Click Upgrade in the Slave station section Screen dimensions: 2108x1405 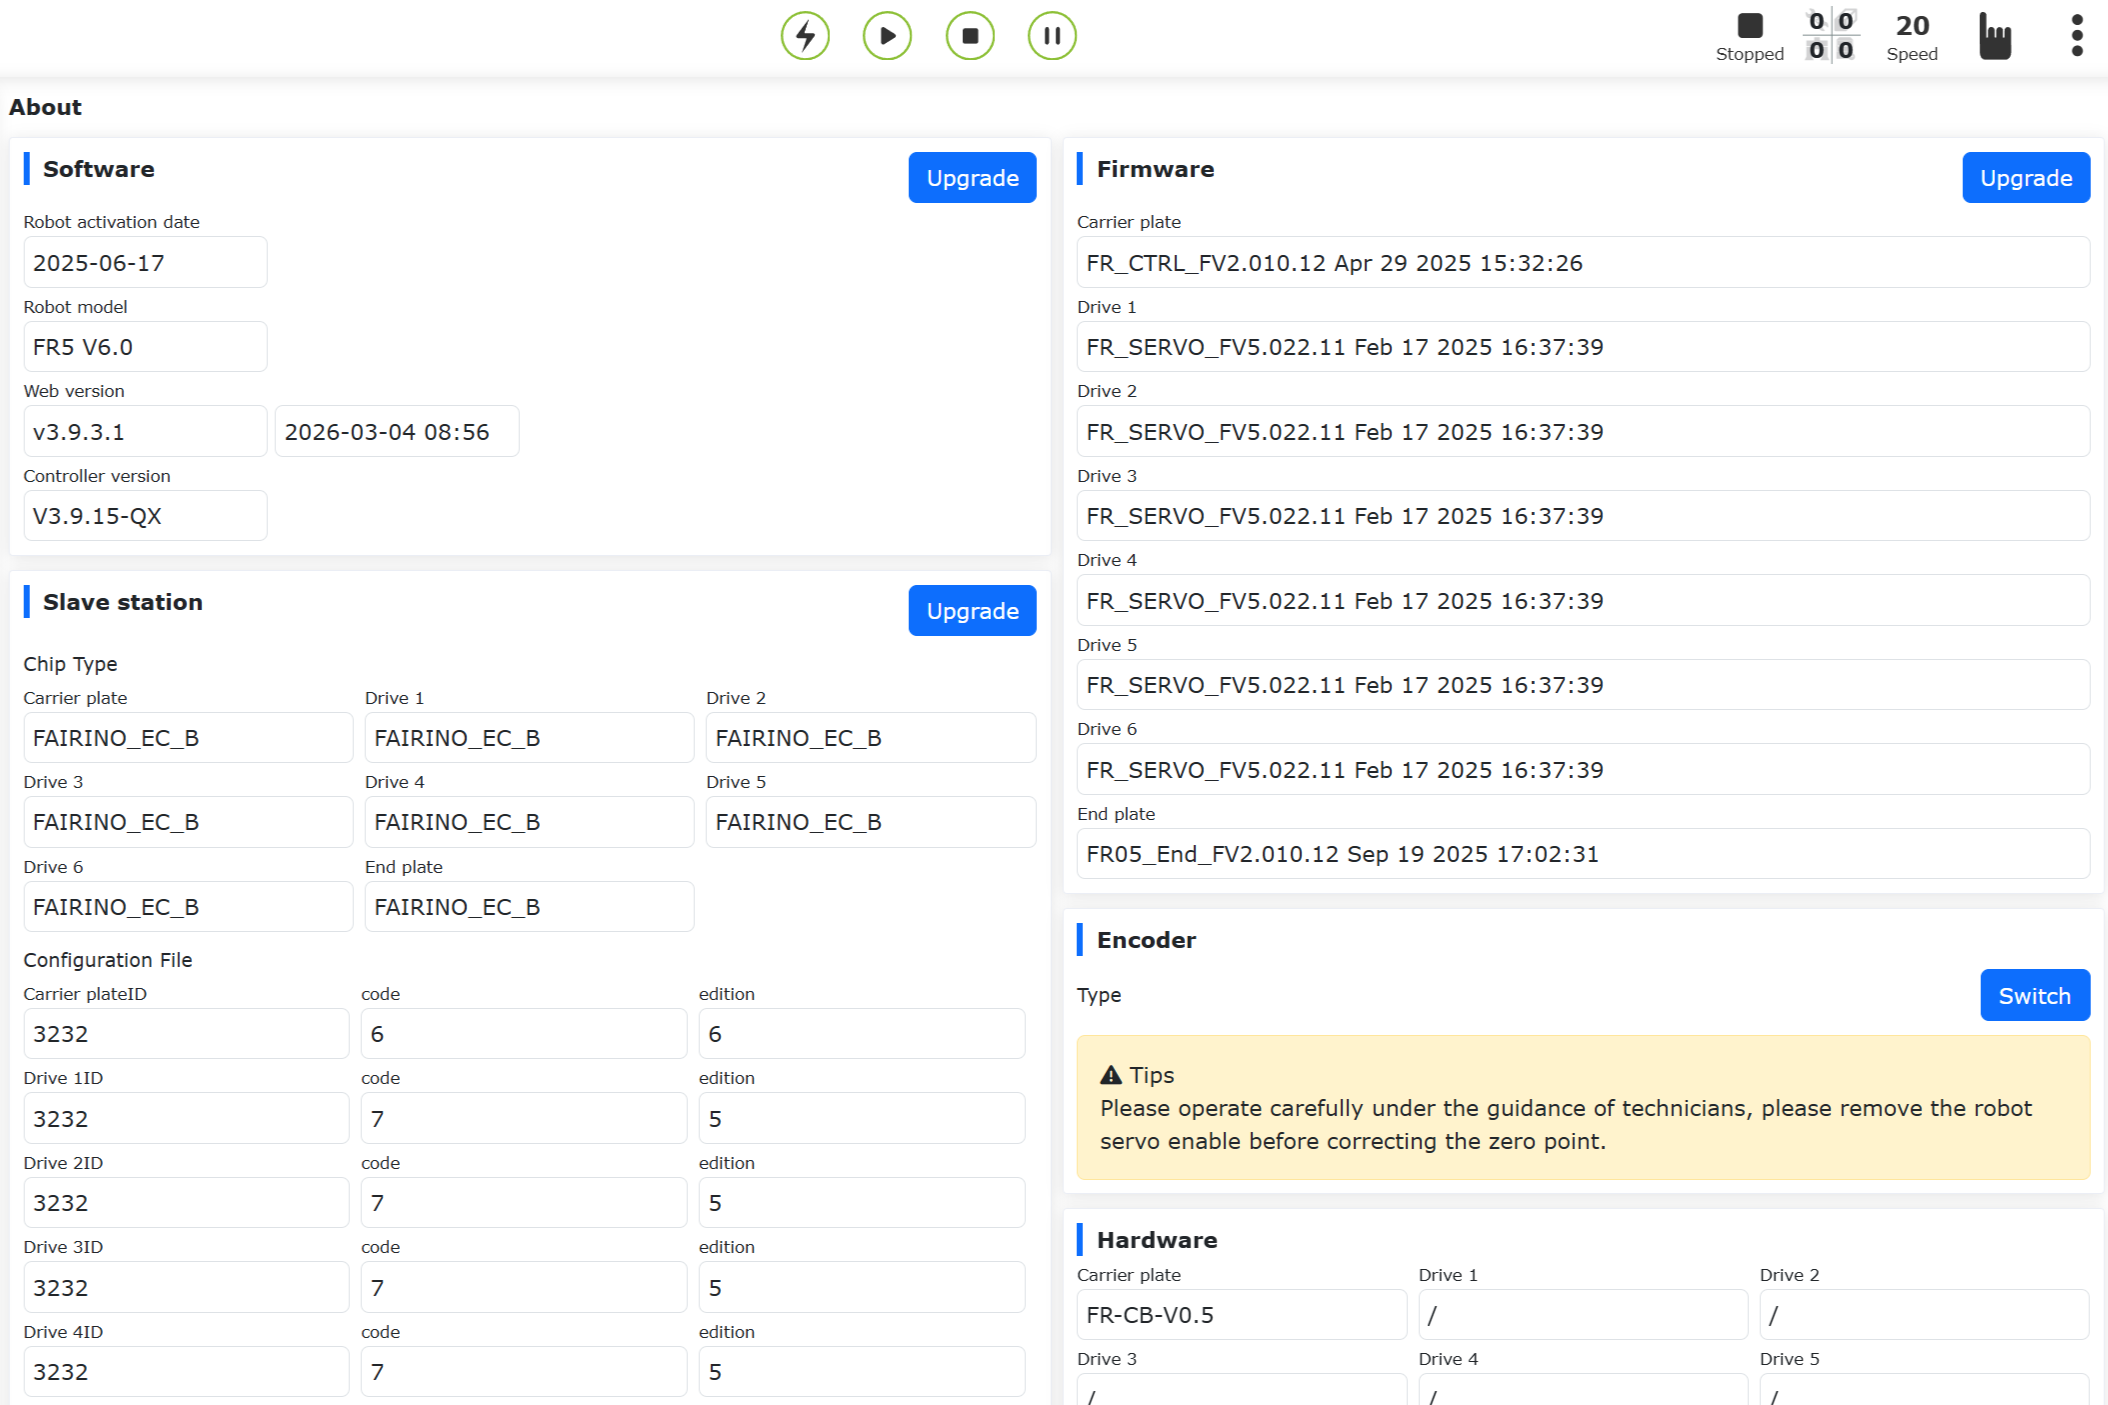point(972,611)
